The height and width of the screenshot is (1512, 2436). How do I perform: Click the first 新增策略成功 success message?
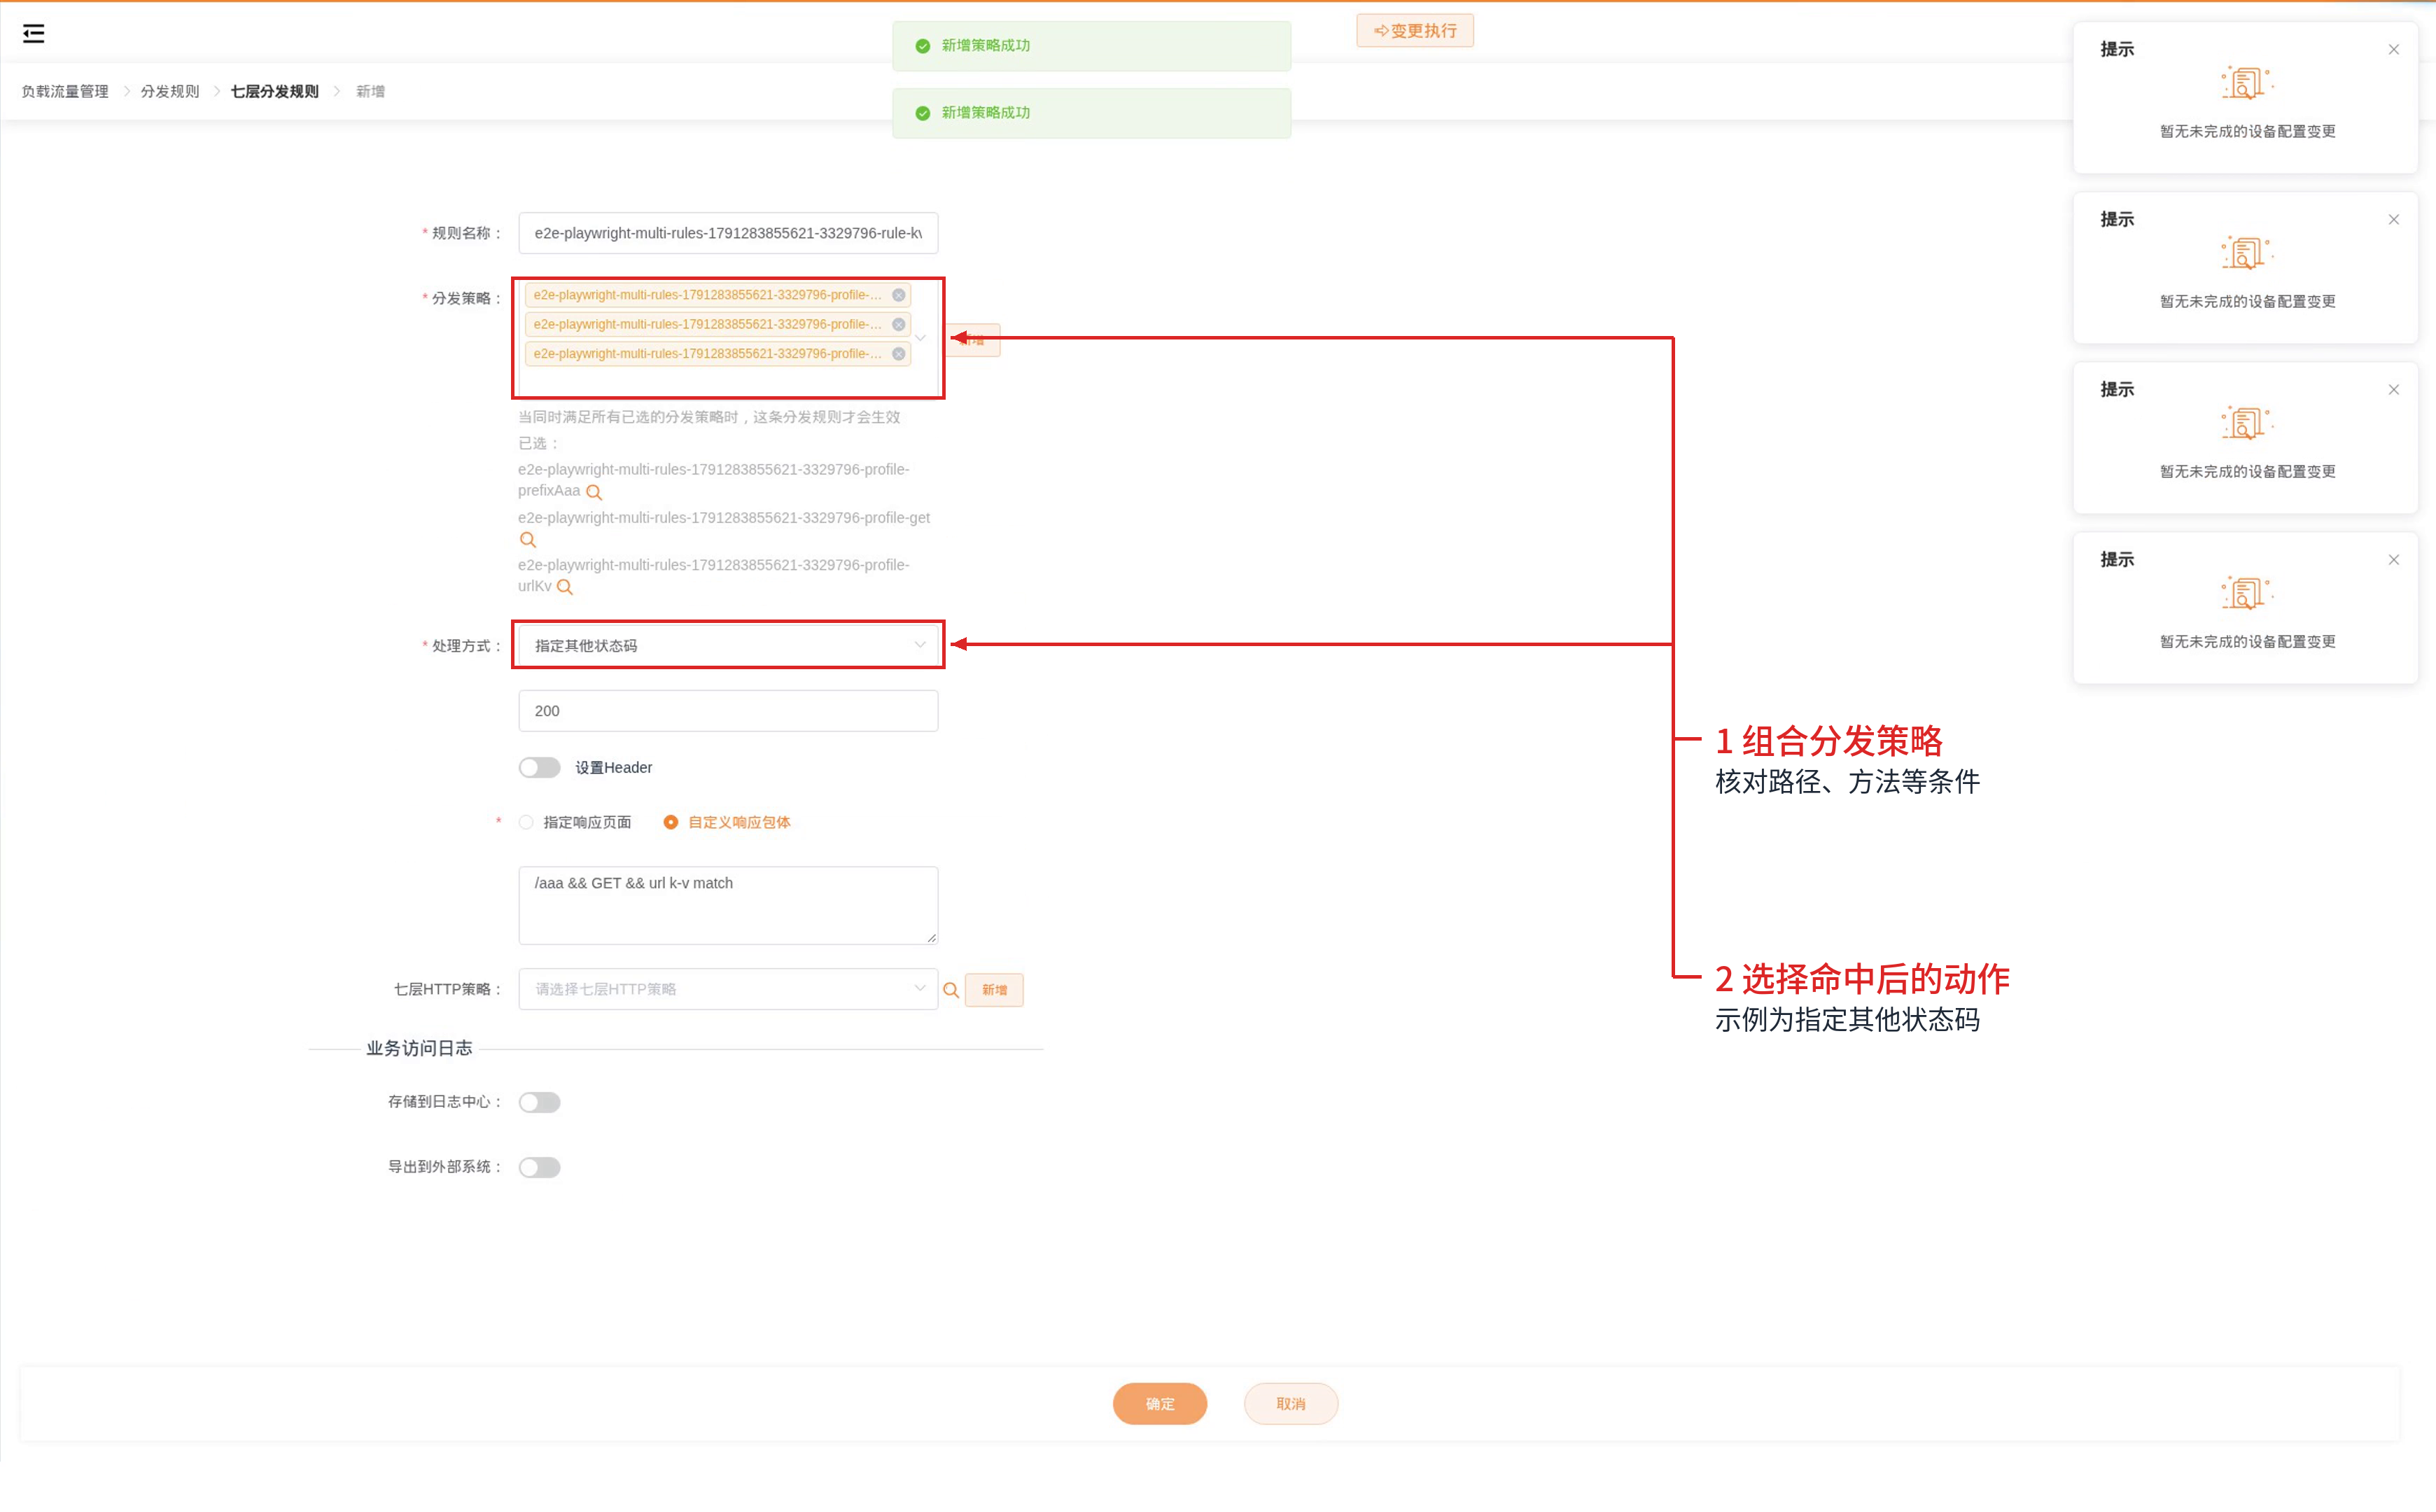[1091, 46]
